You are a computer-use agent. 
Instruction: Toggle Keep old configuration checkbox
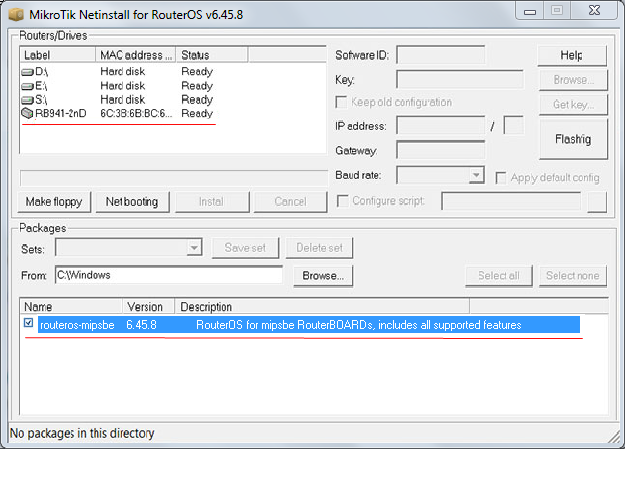[341, 102]
